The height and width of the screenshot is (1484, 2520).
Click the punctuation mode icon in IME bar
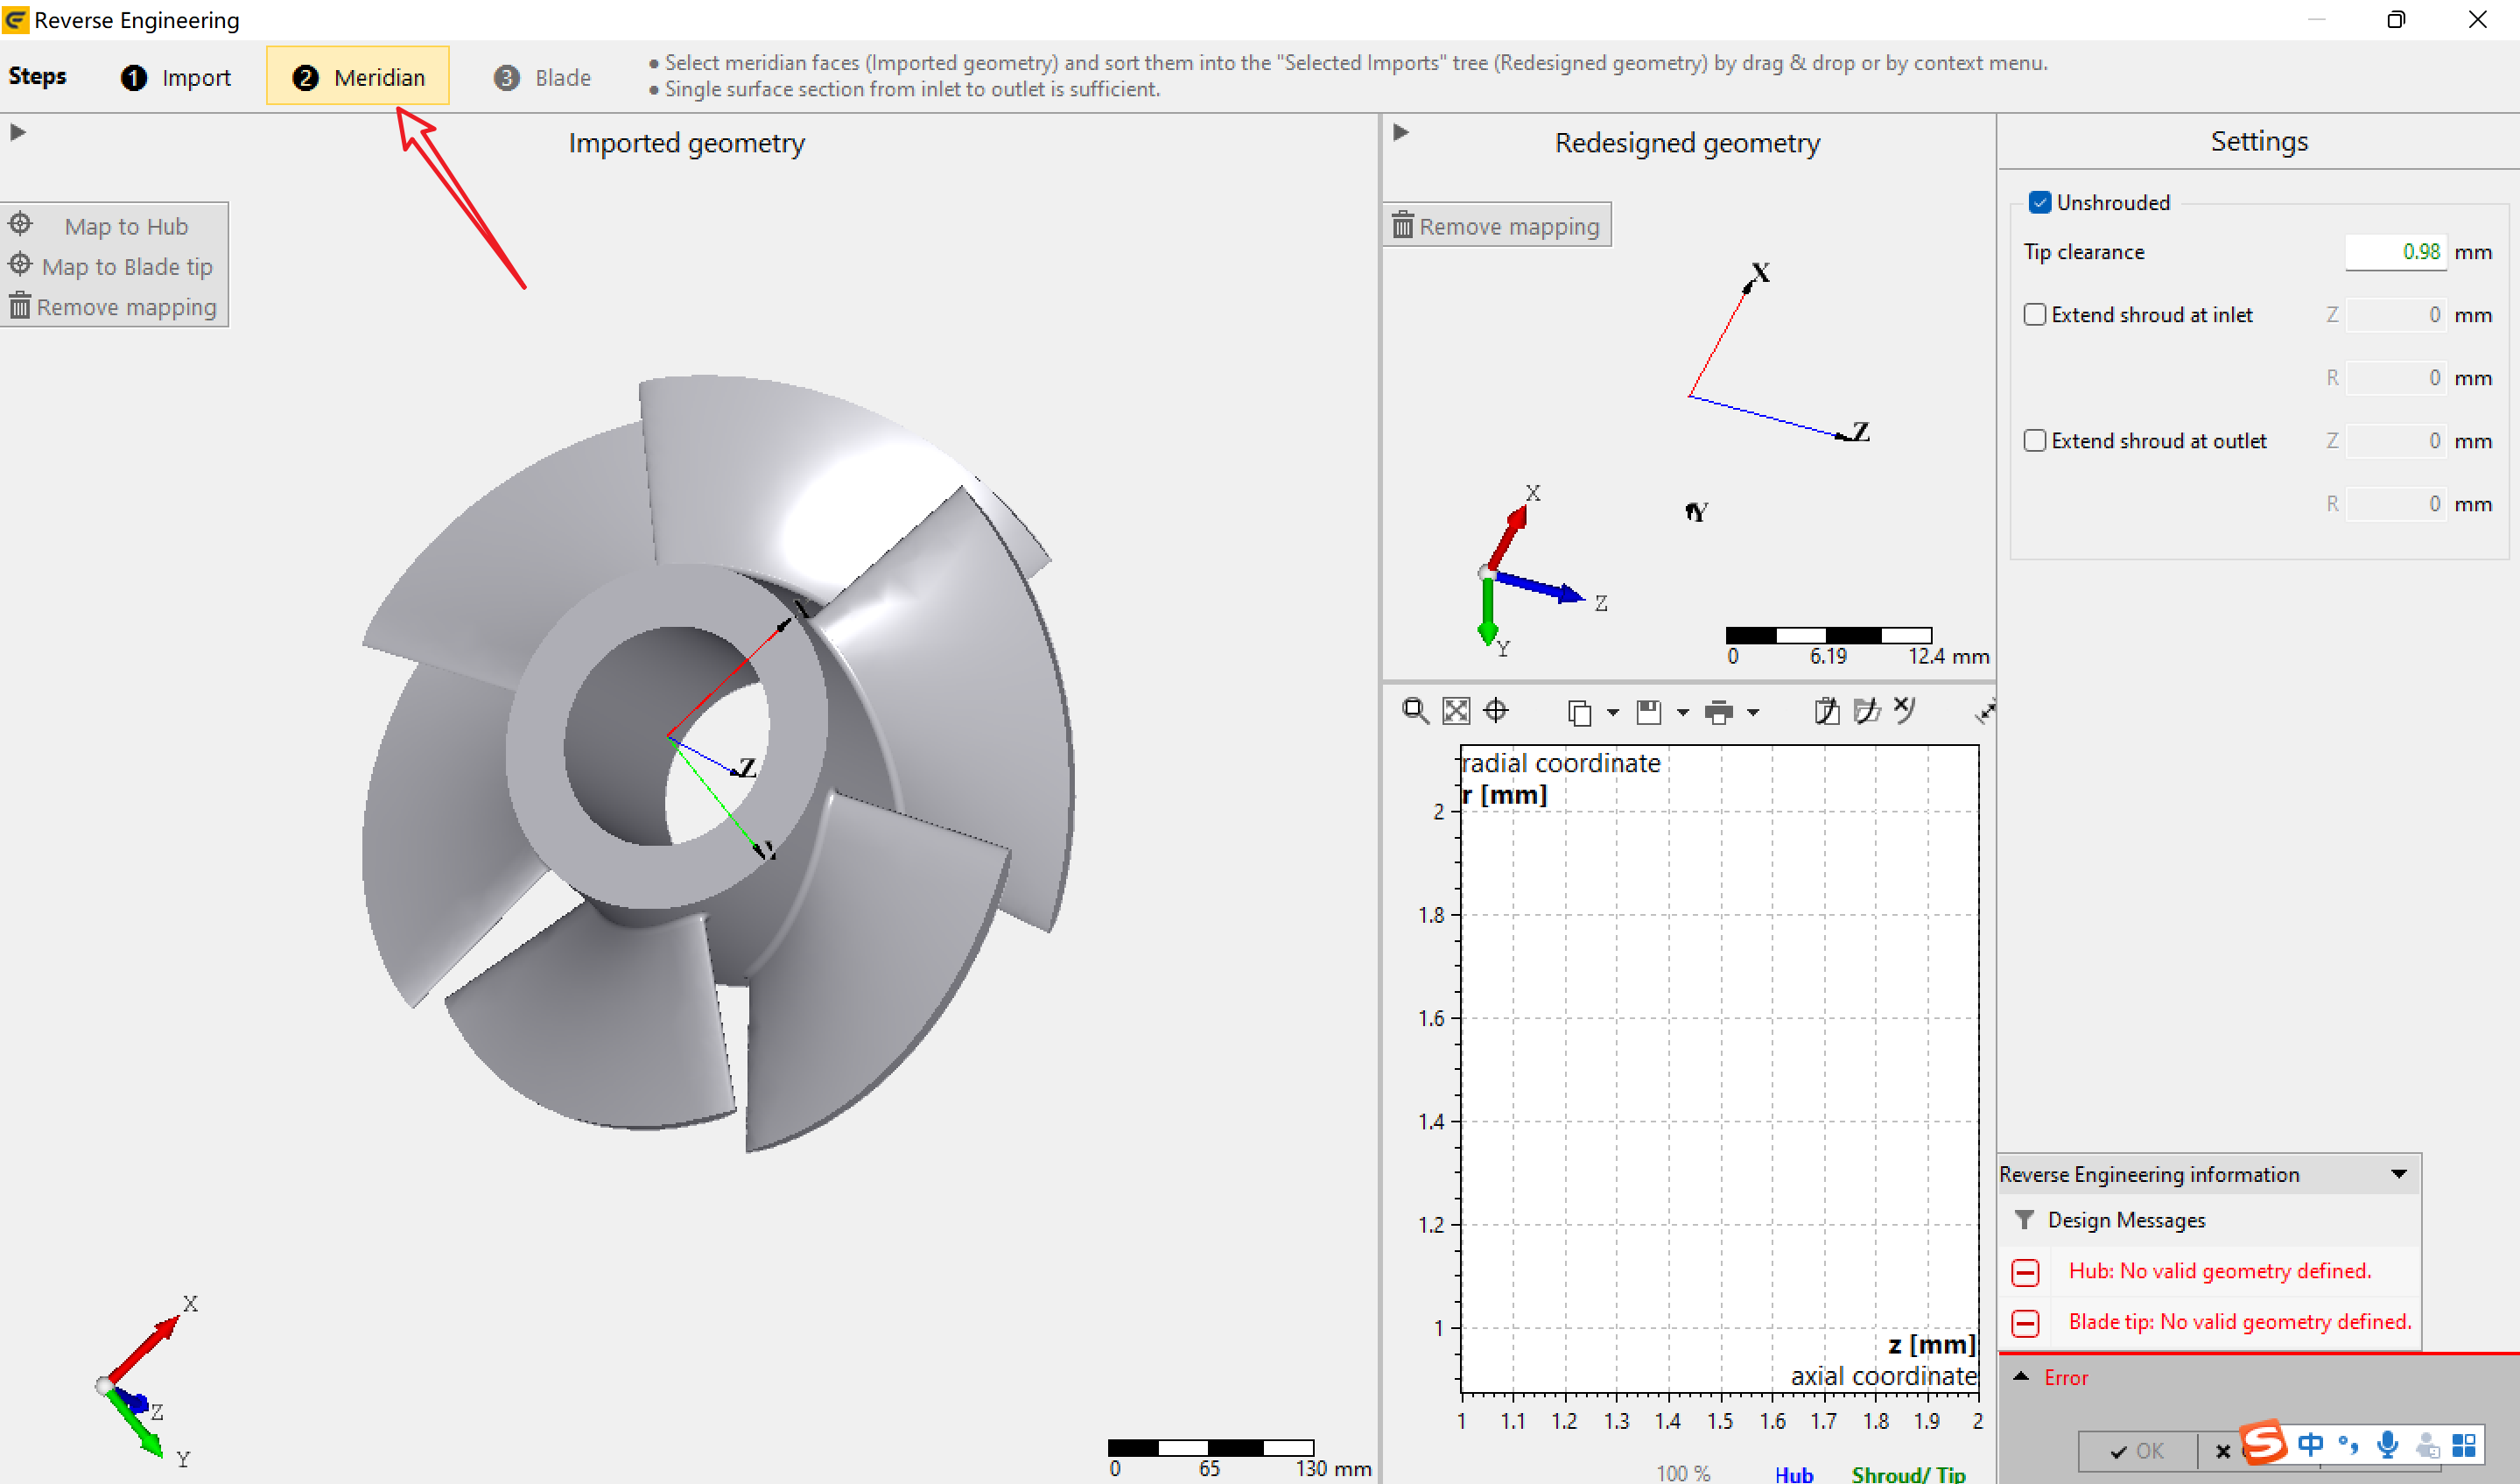[2349, 1444]
